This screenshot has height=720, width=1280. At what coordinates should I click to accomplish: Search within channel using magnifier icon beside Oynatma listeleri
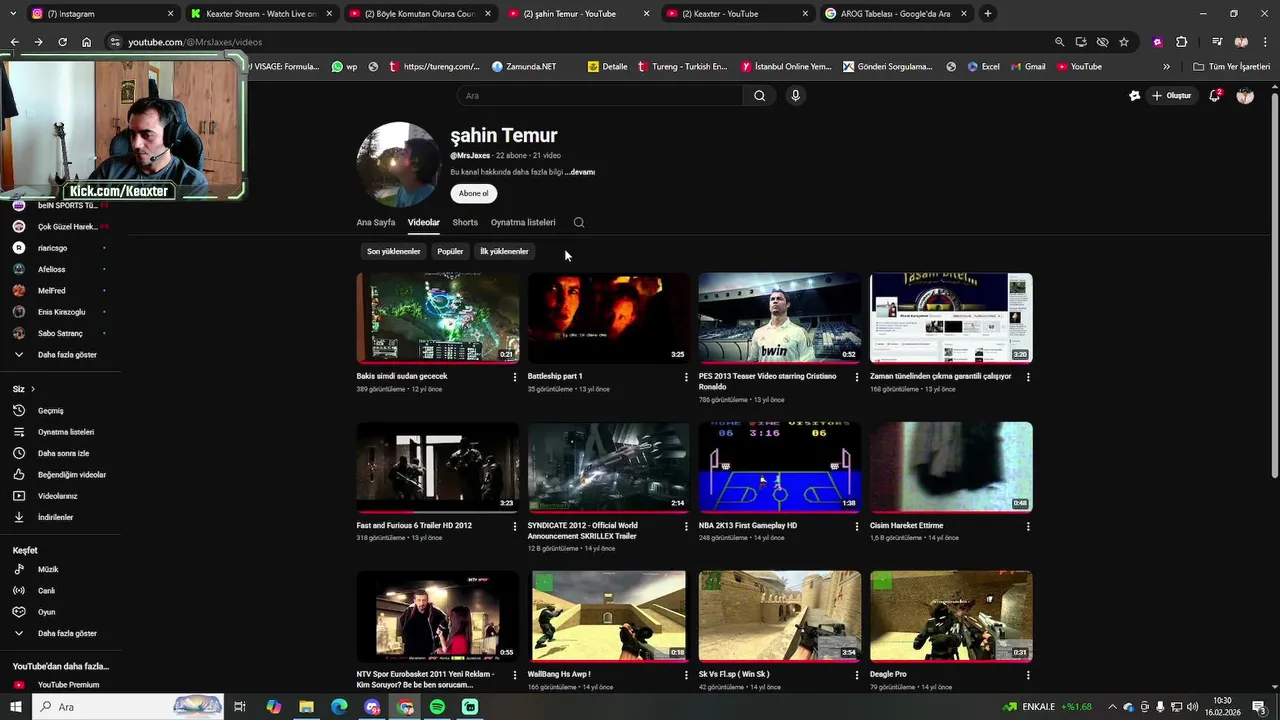[x=579, y=223]
